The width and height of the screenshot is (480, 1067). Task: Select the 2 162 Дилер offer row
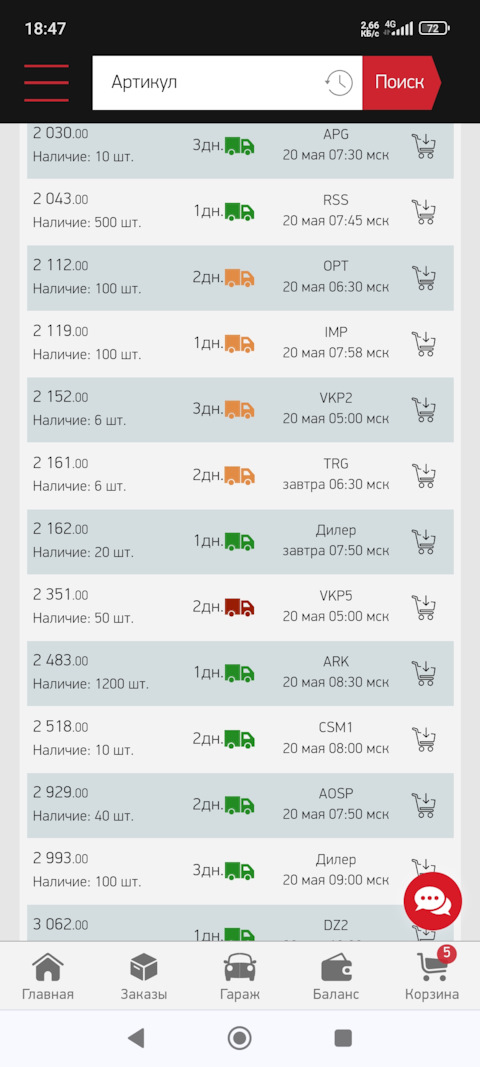(x=240, y=541)
